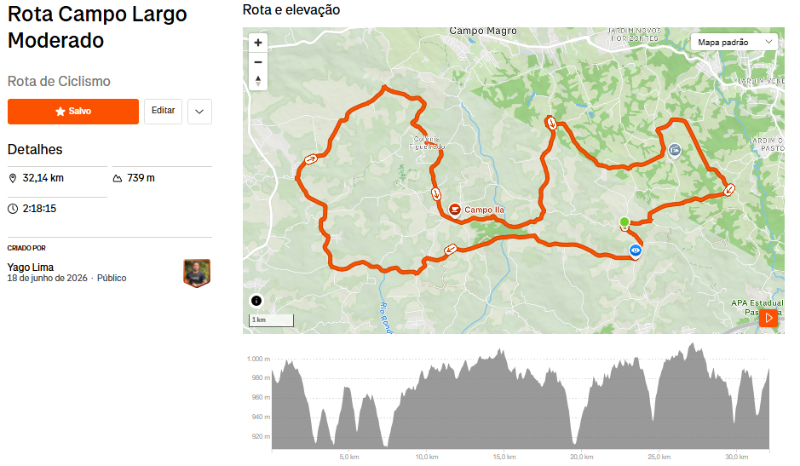Click the green route start point marker
This screenshot has height=466, width=800.
coord(624,222)
